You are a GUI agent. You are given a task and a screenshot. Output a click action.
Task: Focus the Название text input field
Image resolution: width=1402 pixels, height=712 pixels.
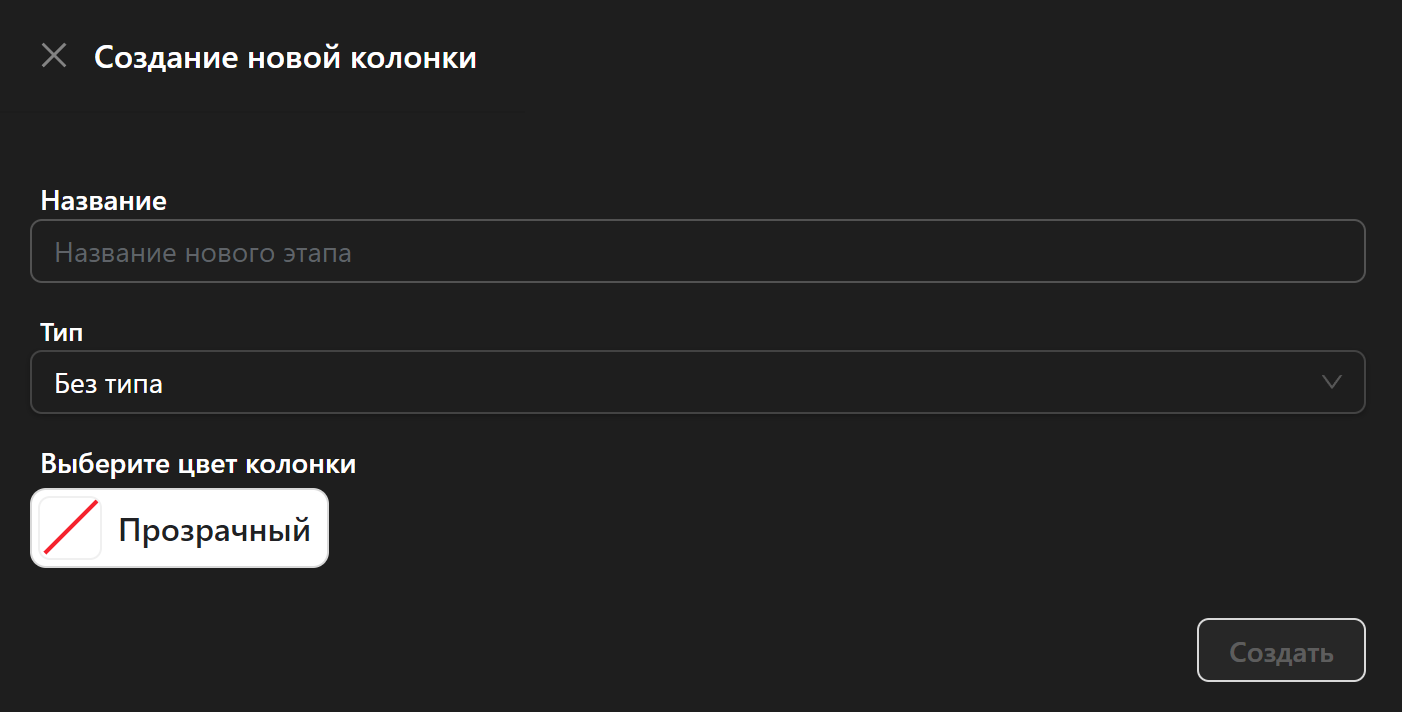coord(697,251)
